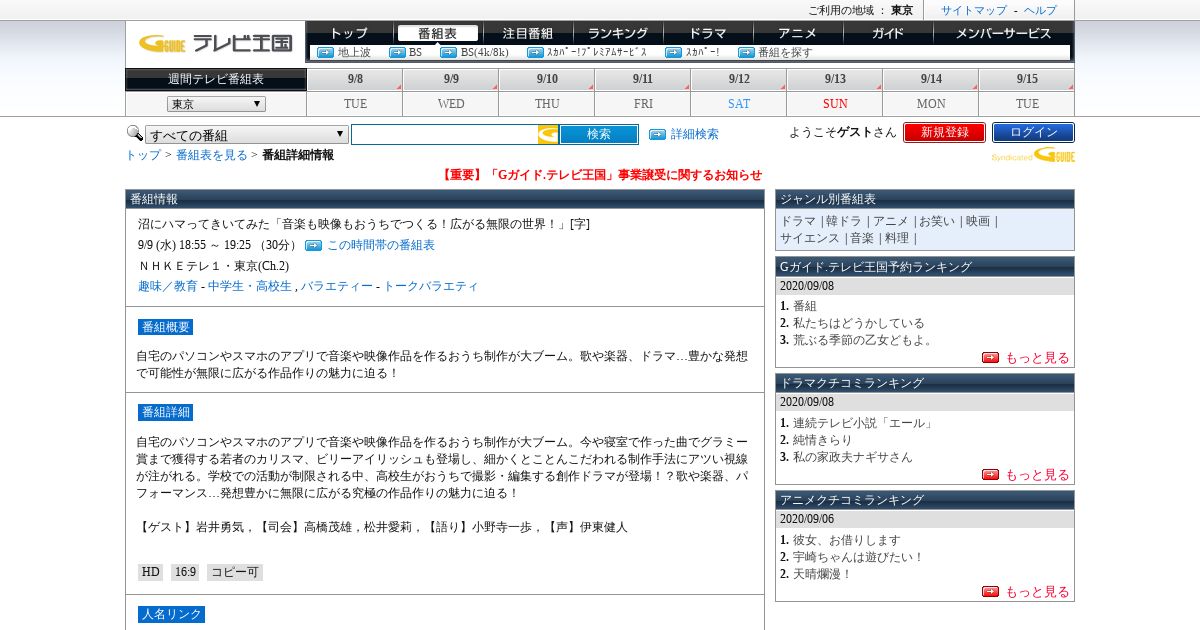
Task: Click arrow icon next to 詳細検索
Action: (x=657, y=134)
